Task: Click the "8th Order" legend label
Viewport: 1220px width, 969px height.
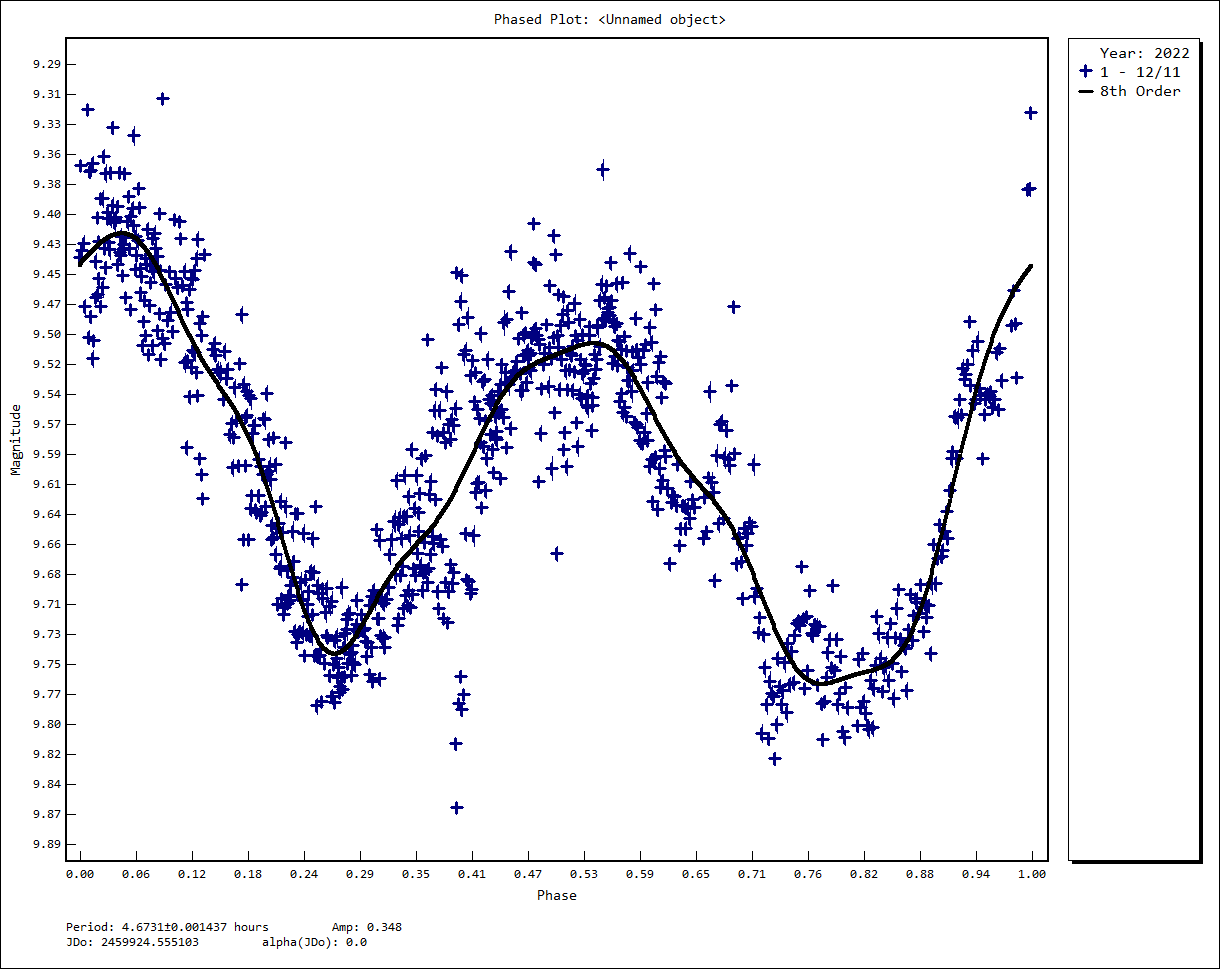Action: click(1140, 92)
